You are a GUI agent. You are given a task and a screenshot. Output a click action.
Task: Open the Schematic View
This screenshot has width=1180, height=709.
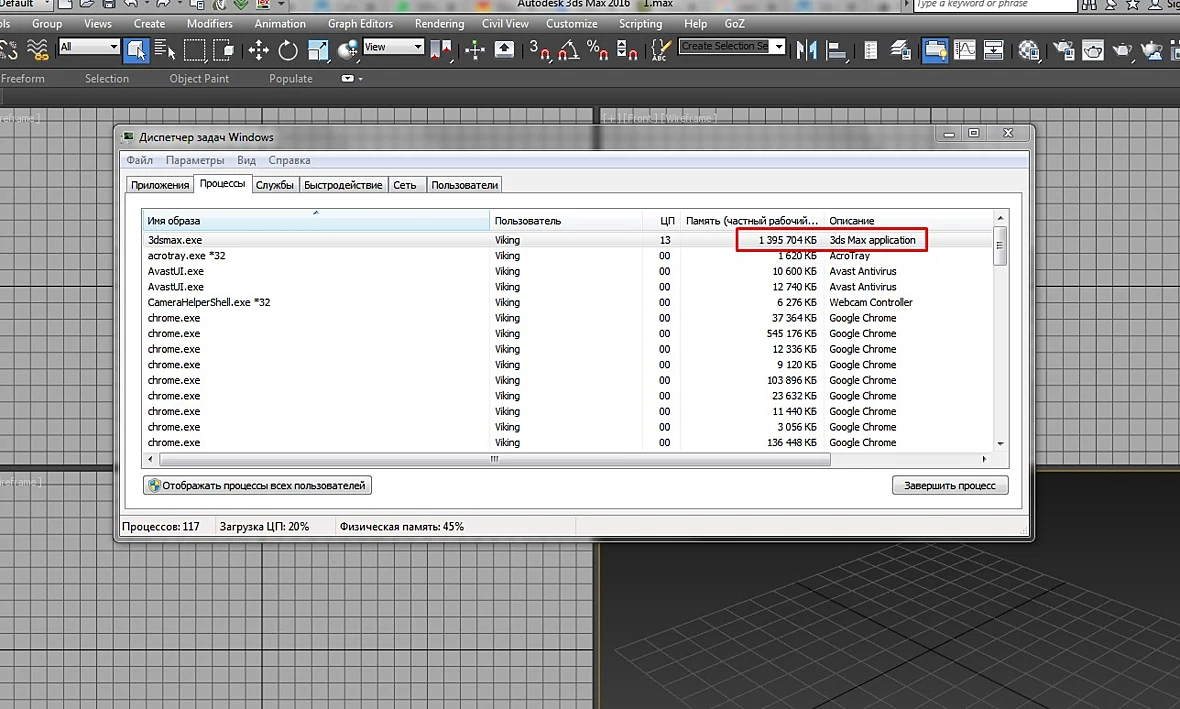click(x=993, y=50)
